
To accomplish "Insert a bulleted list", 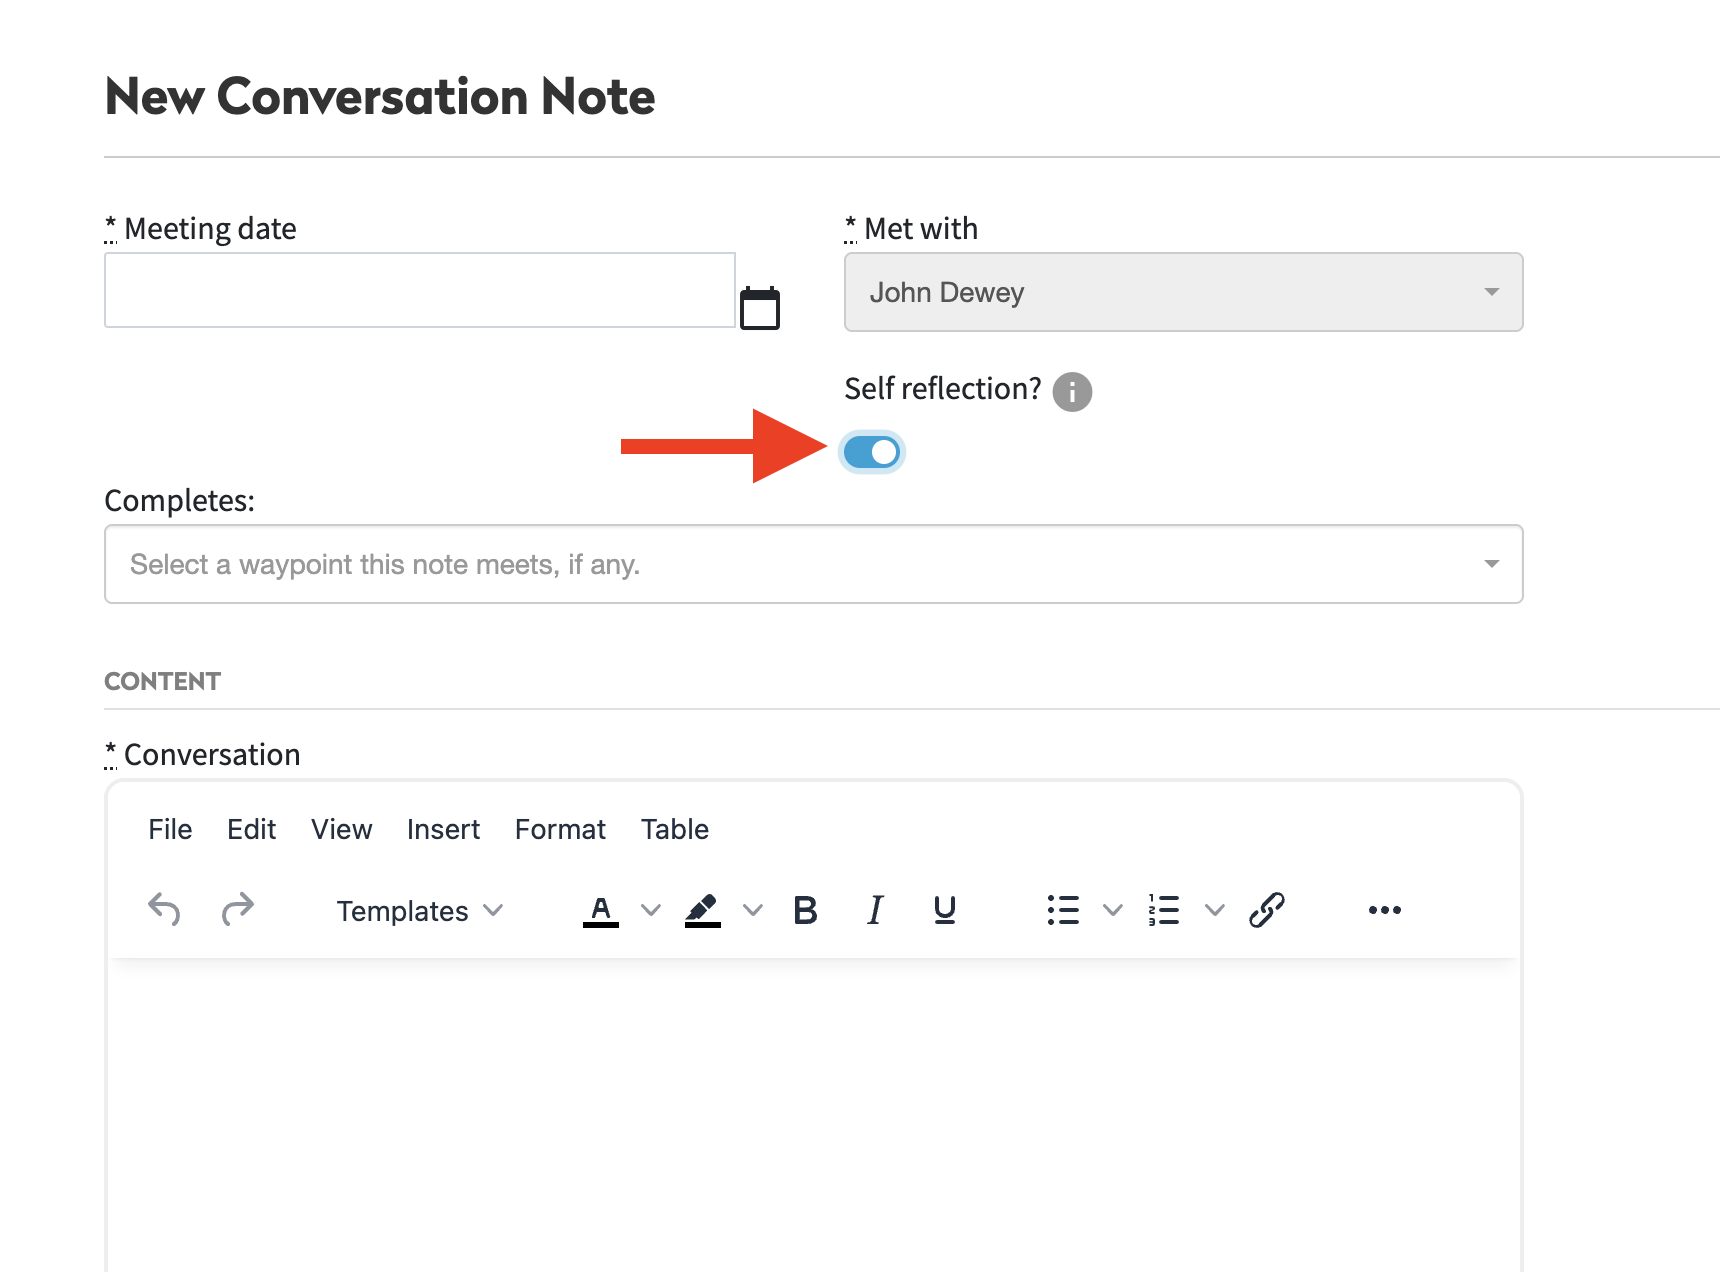I will (1063, 910).
